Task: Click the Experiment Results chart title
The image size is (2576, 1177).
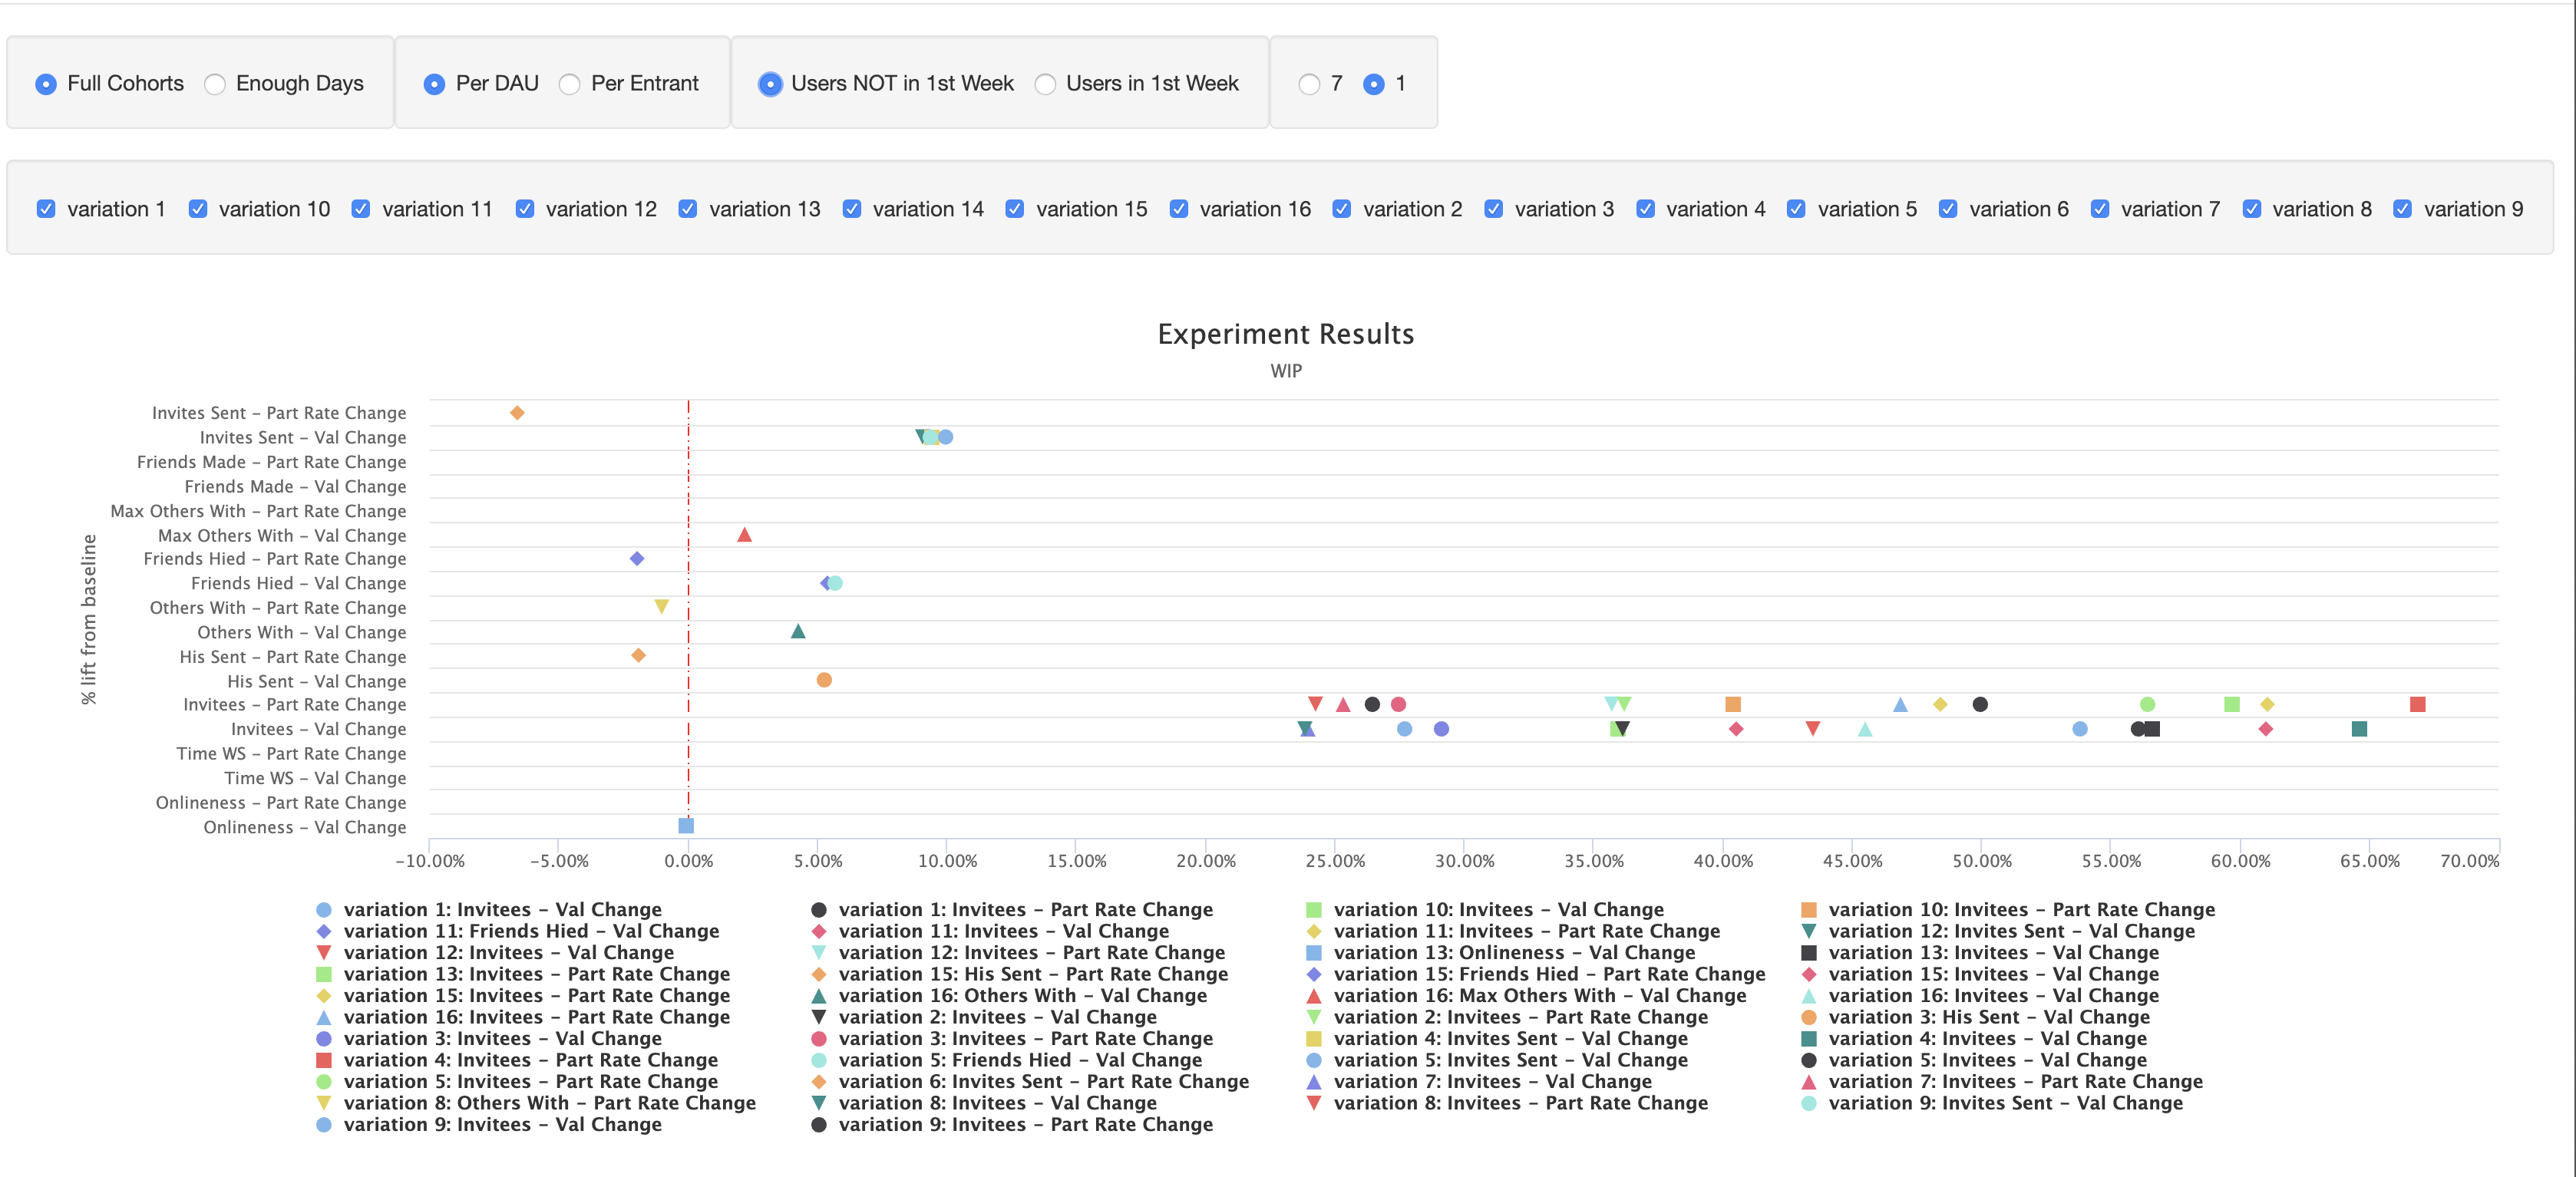Action: tap(1285, 334)
